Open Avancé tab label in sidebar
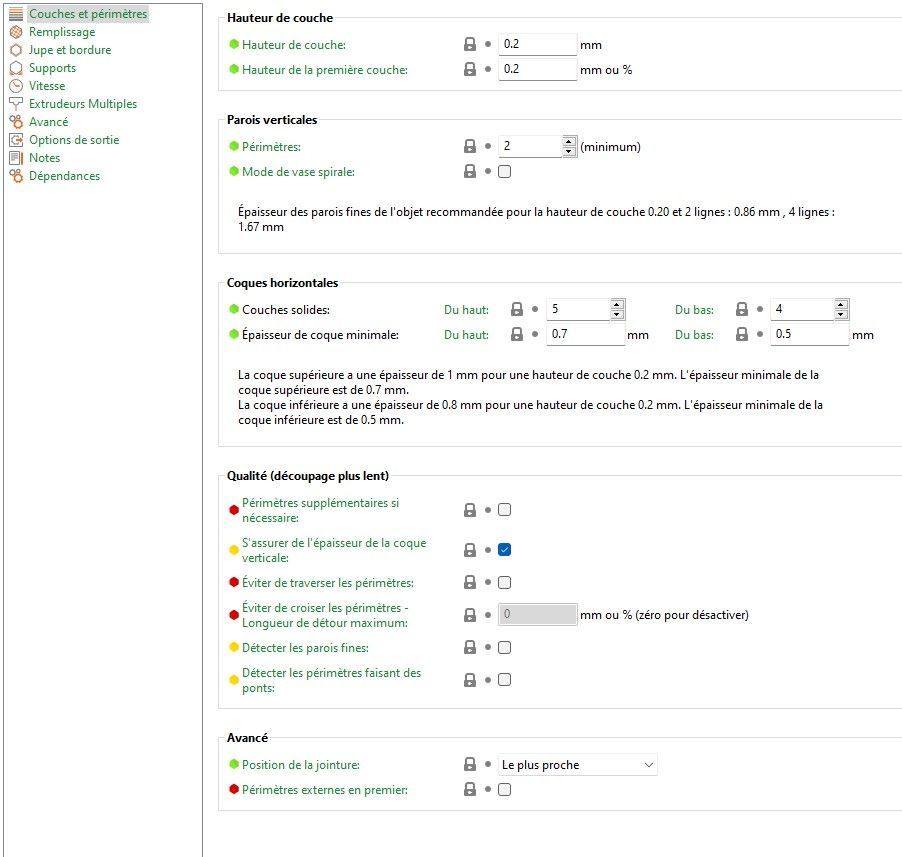The height and width of the screenshot is (857, 902). click(x=48, y=122)
